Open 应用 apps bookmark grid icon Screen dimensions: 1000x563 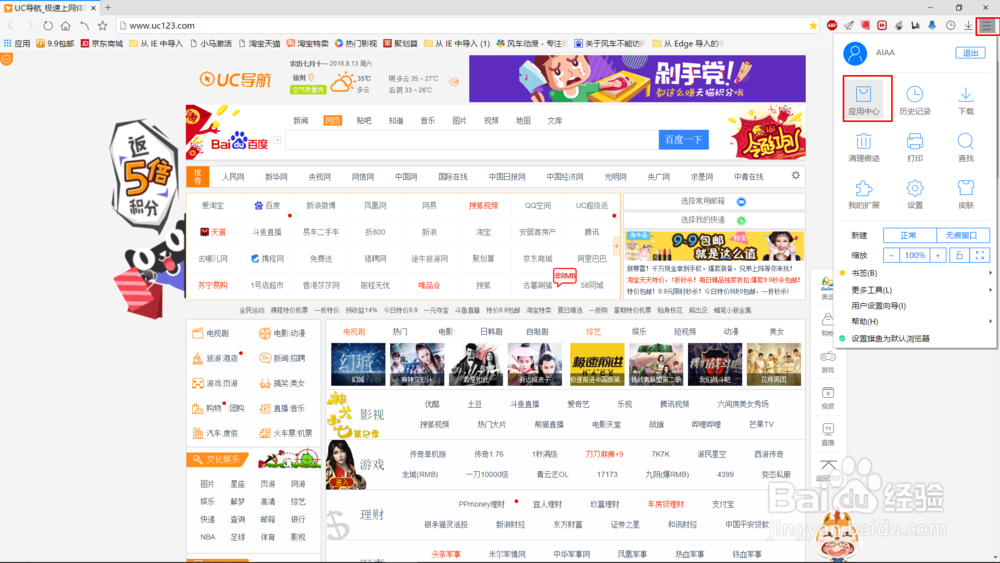[17, 43]
